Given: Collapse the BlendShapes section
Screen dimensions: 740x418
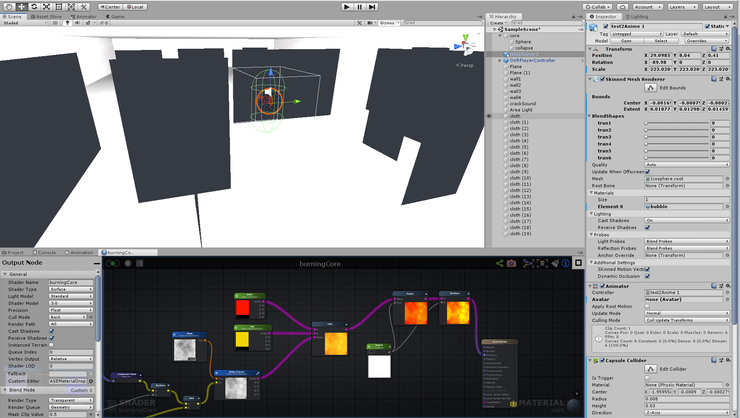Looking at the screenshot, I should [x=590, y=116].
